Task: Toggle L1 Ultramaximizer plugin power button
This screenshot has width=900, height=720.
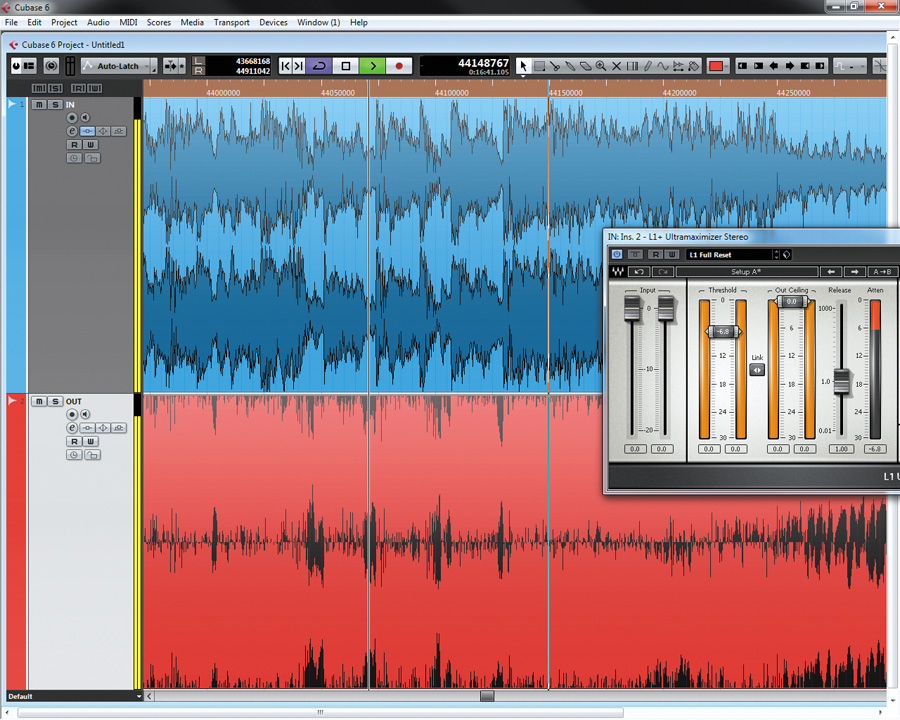Action: (x=617, y=254)
